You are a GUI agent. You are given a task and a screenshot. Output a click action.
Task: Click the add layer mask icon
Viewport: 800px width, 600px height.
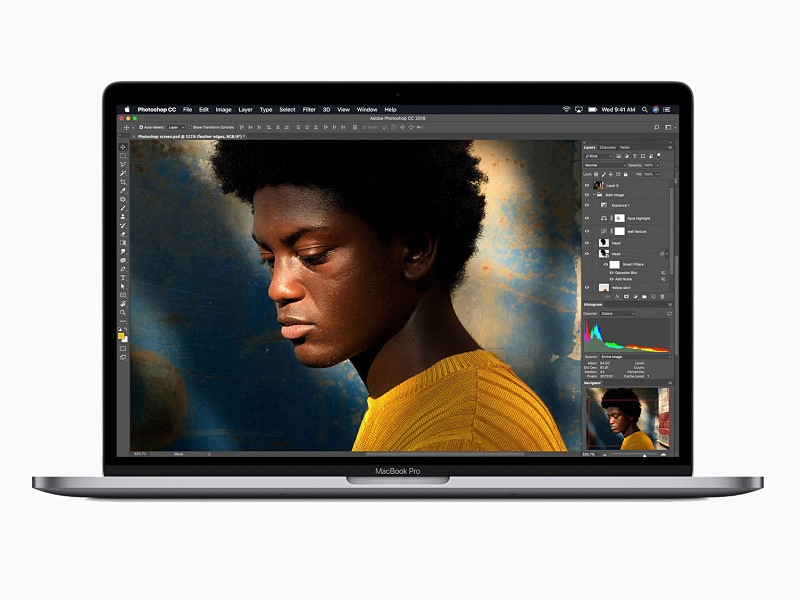point(627,296)
